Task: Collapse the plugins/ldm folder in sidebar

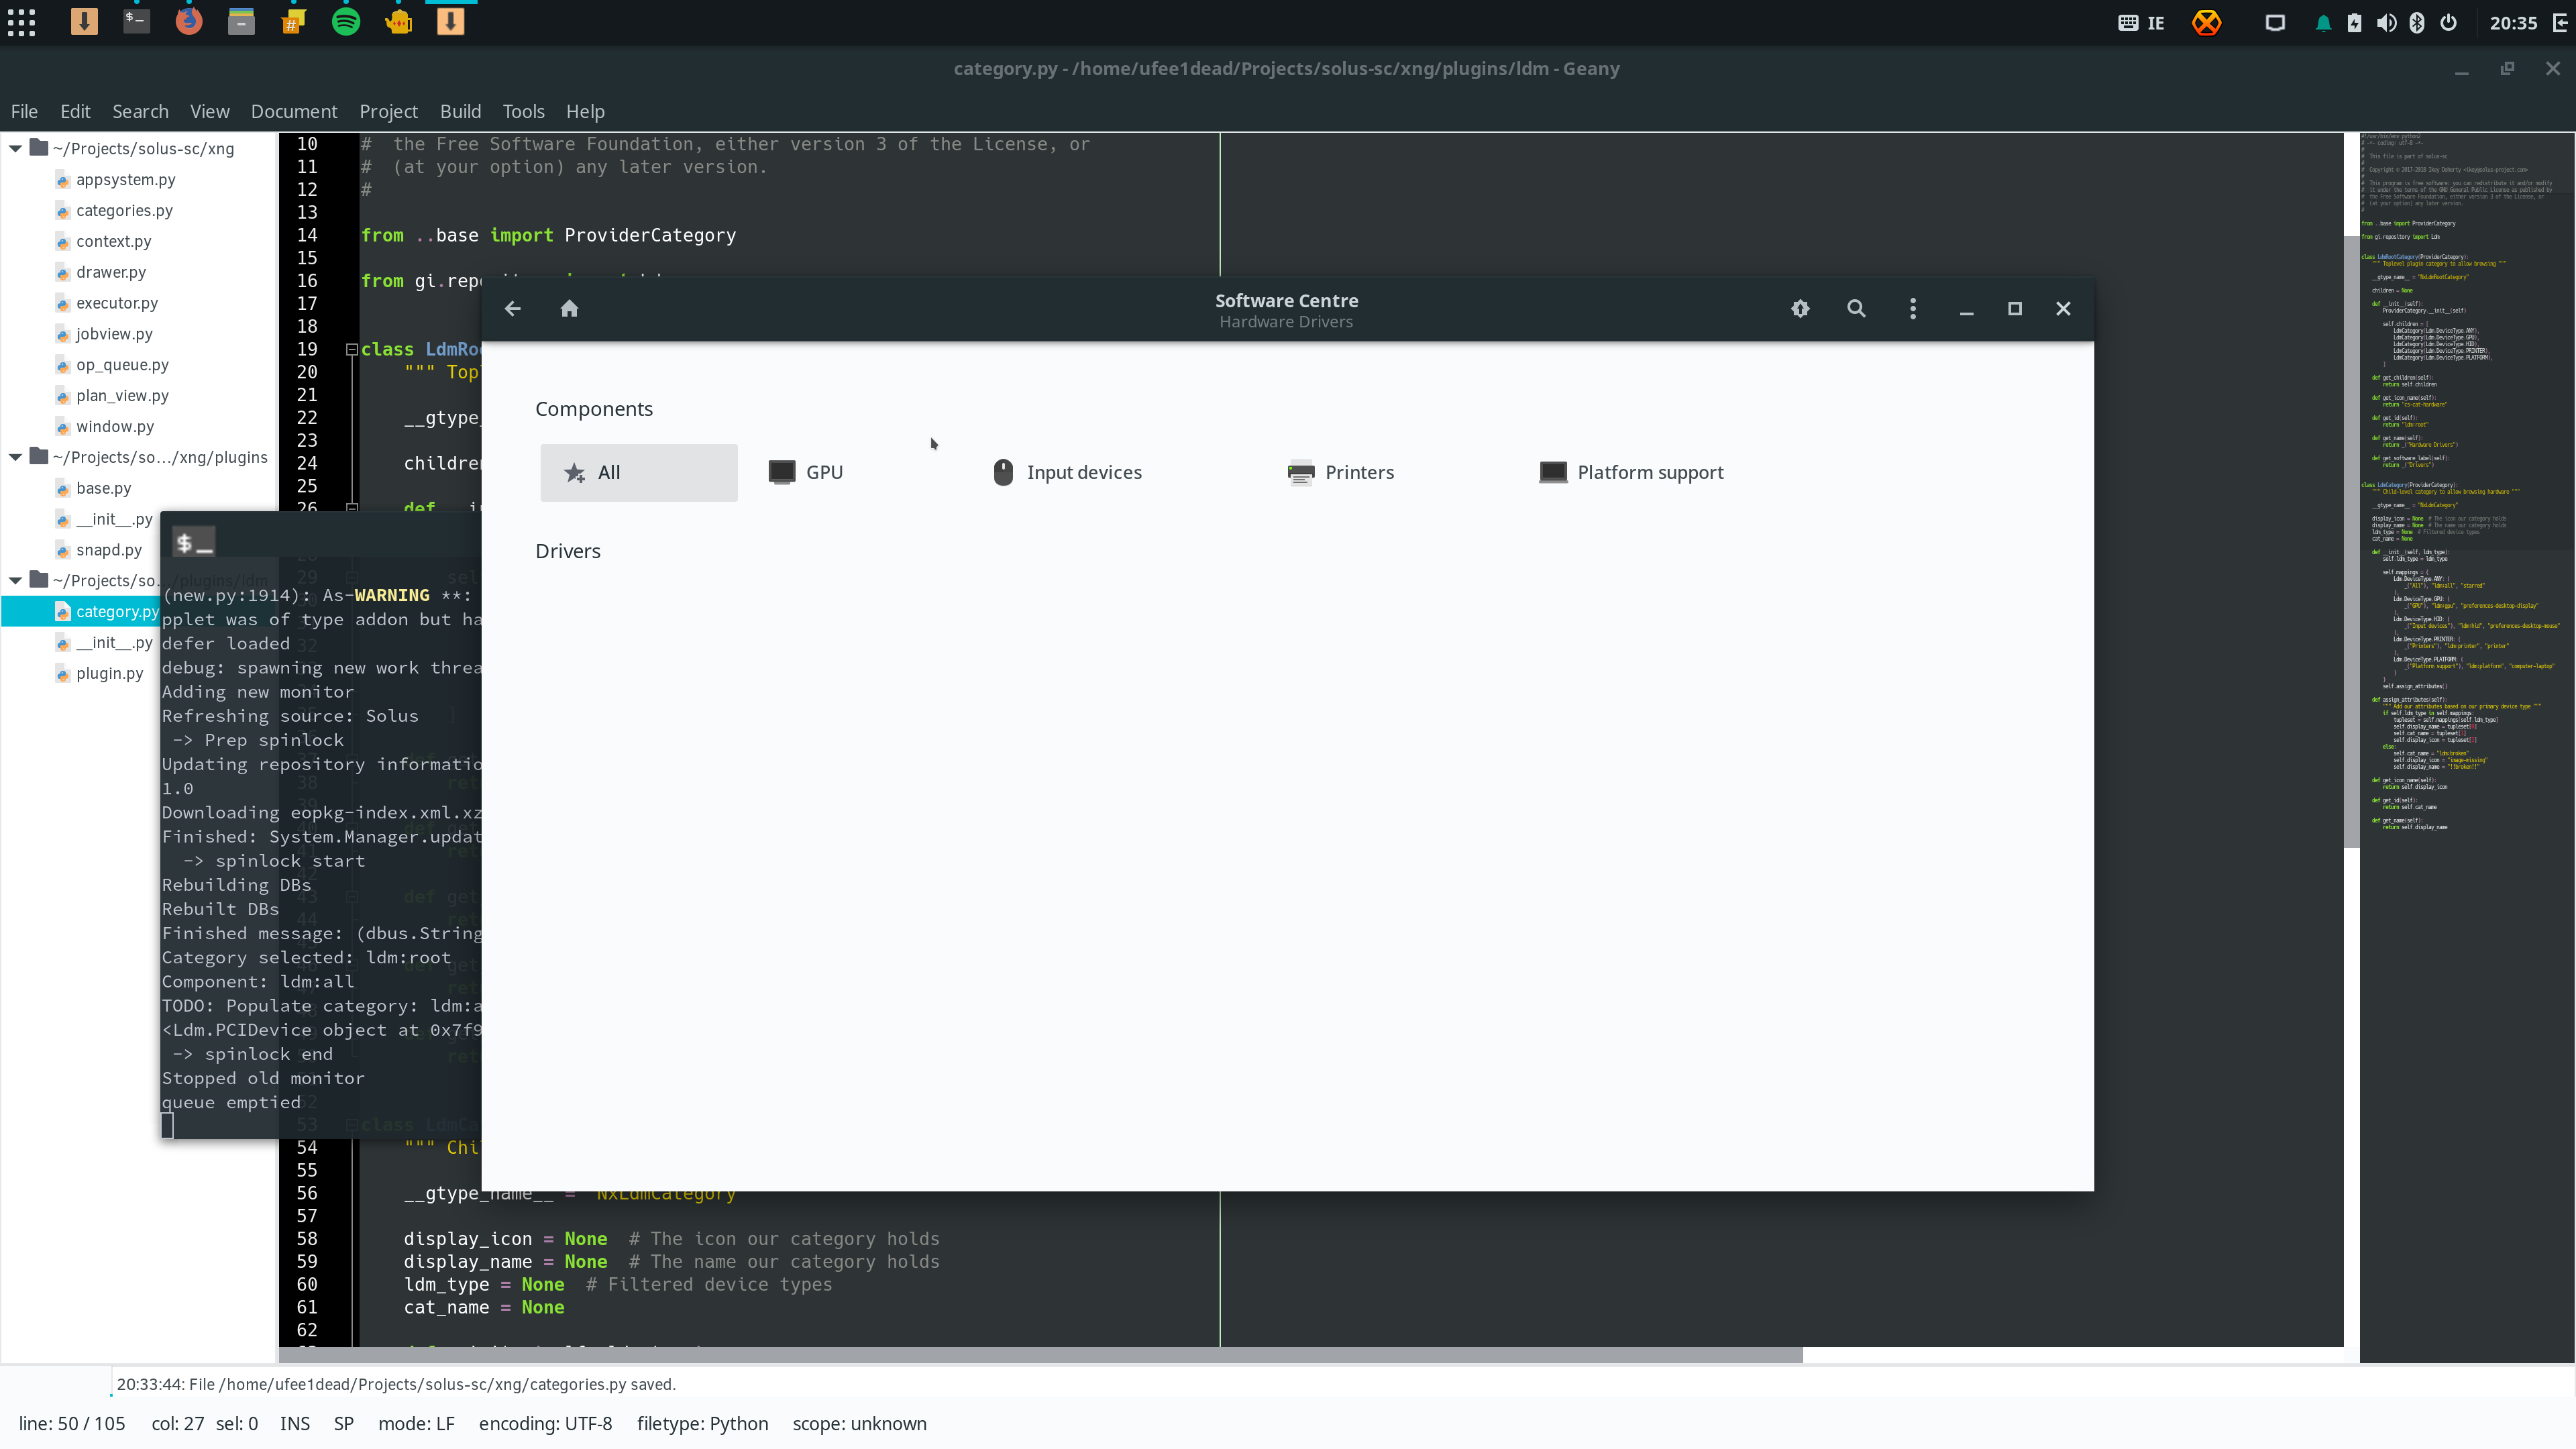Action: (x=16, y=580)
